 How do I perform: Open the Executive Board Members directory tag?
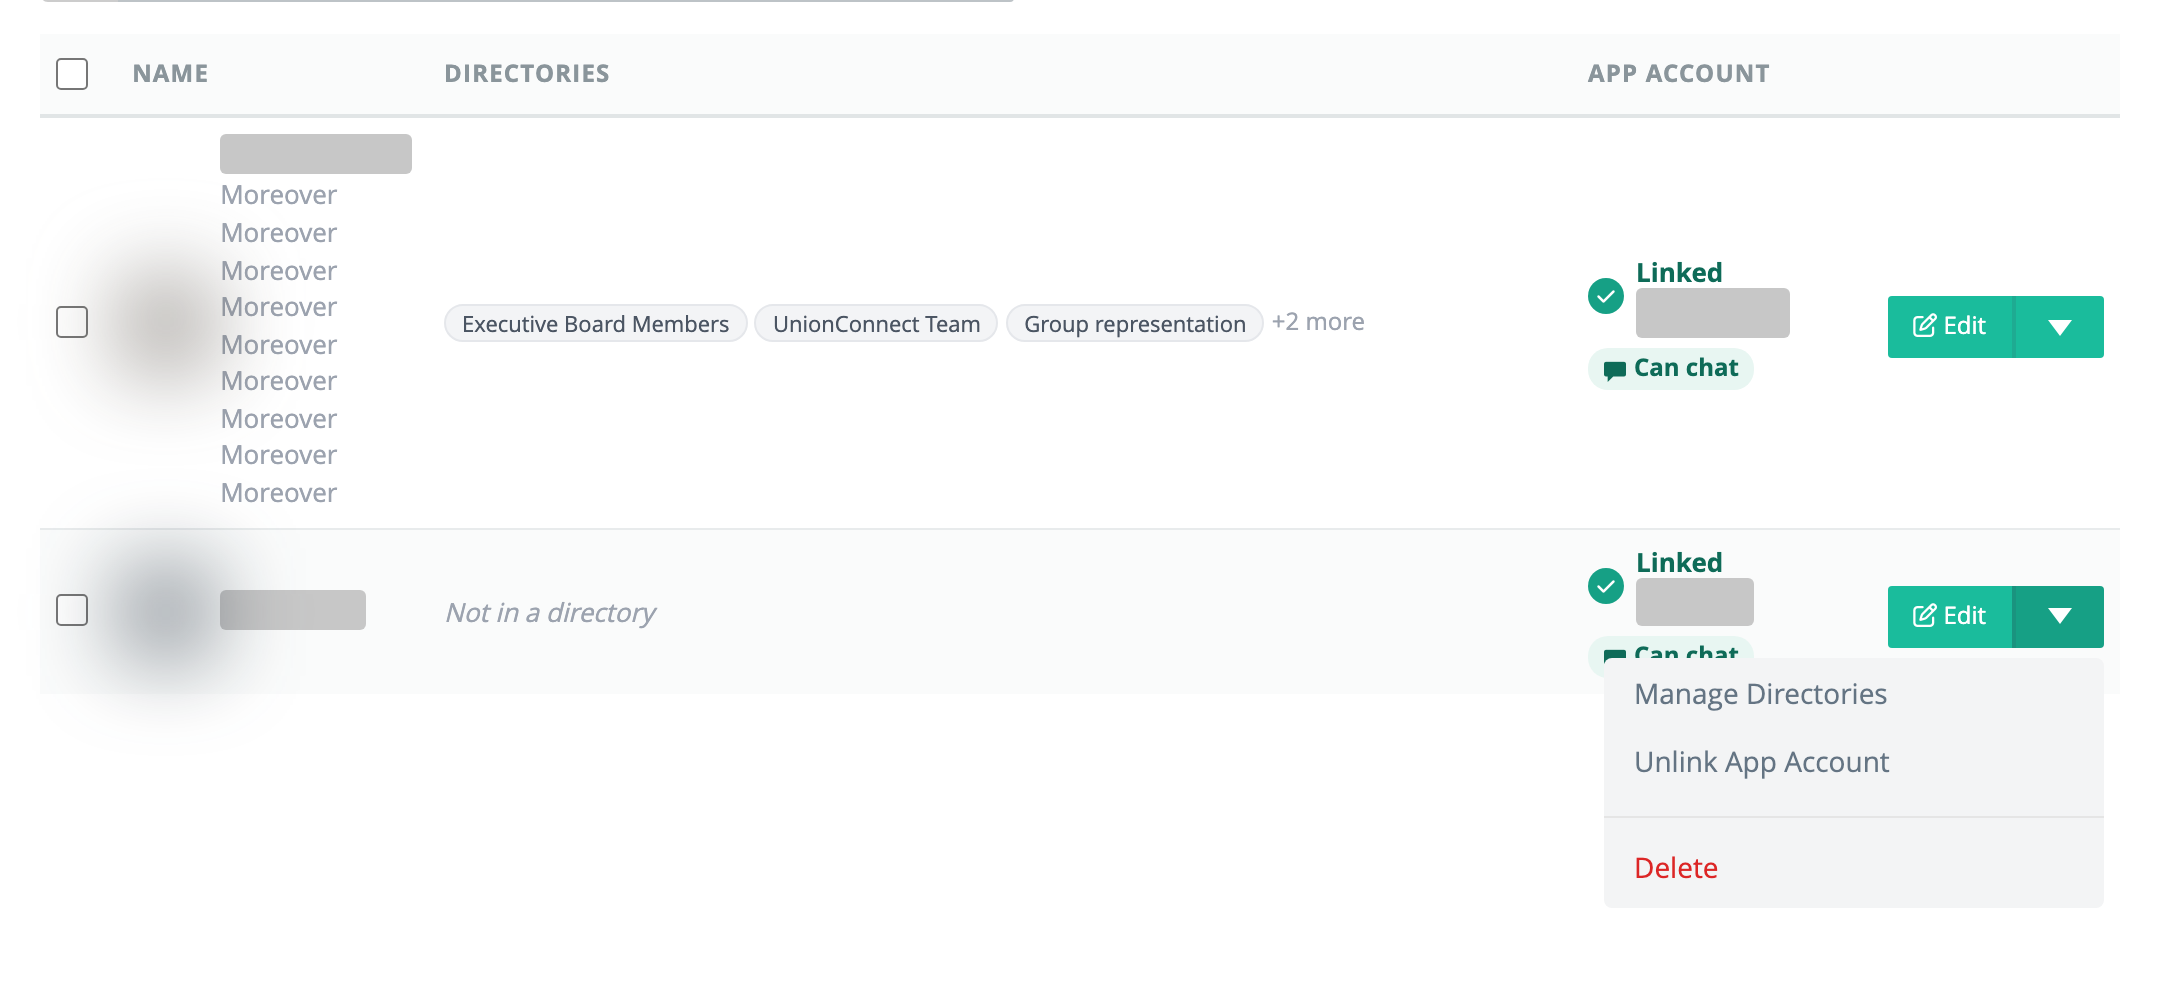point(595,324)
